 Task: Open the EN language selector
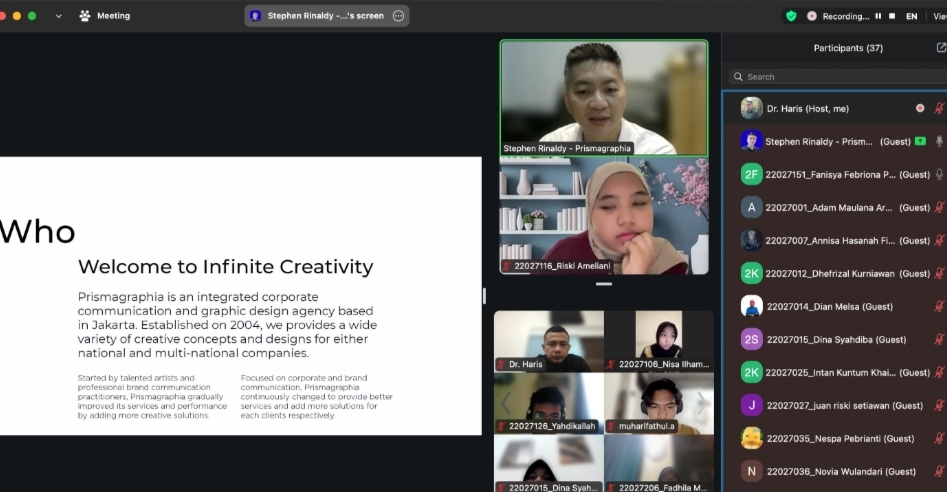pyautogui.click(x=911, y=16)
